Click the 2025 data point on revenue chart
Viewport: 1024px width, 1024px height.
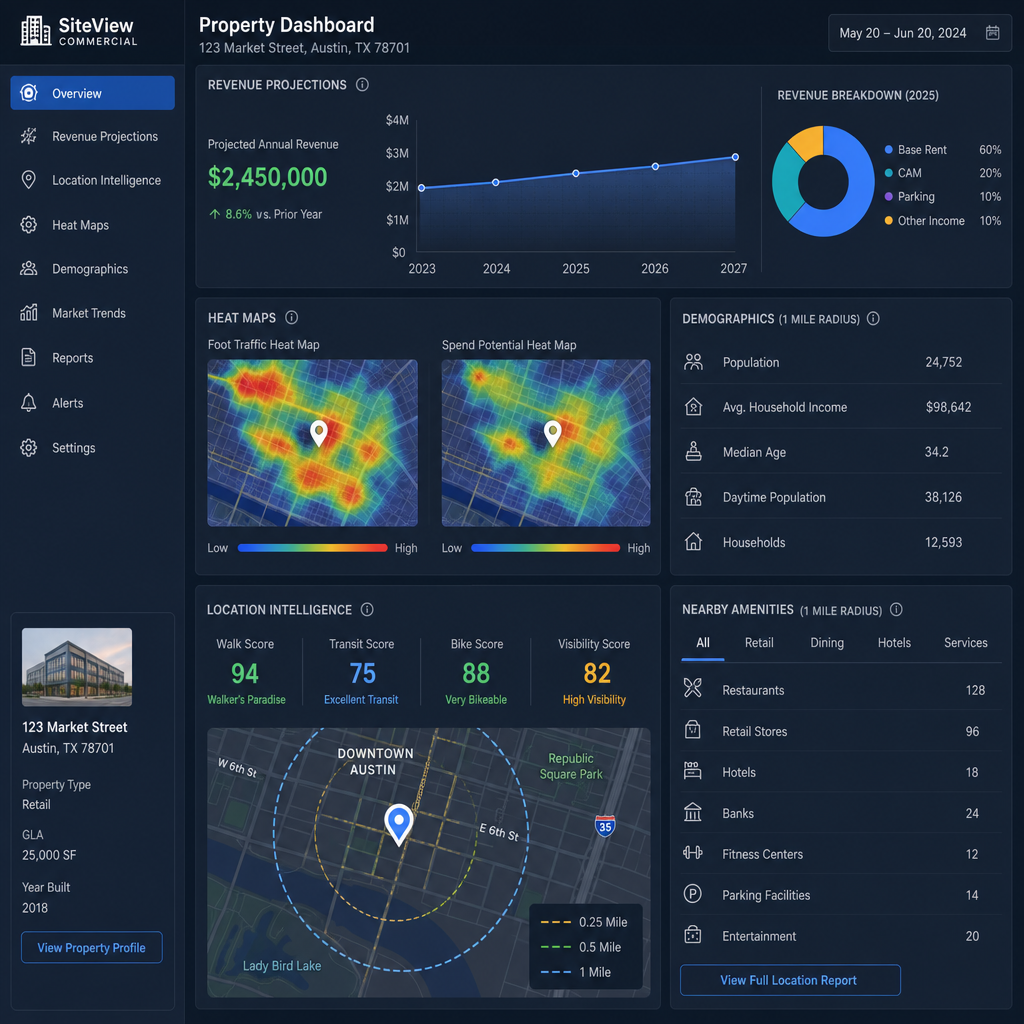576,173
